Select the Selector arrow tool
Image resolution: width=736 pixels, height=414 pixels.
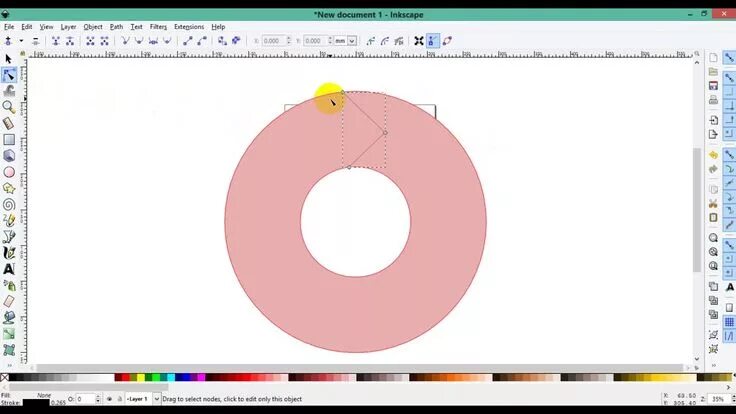(8, 59)
